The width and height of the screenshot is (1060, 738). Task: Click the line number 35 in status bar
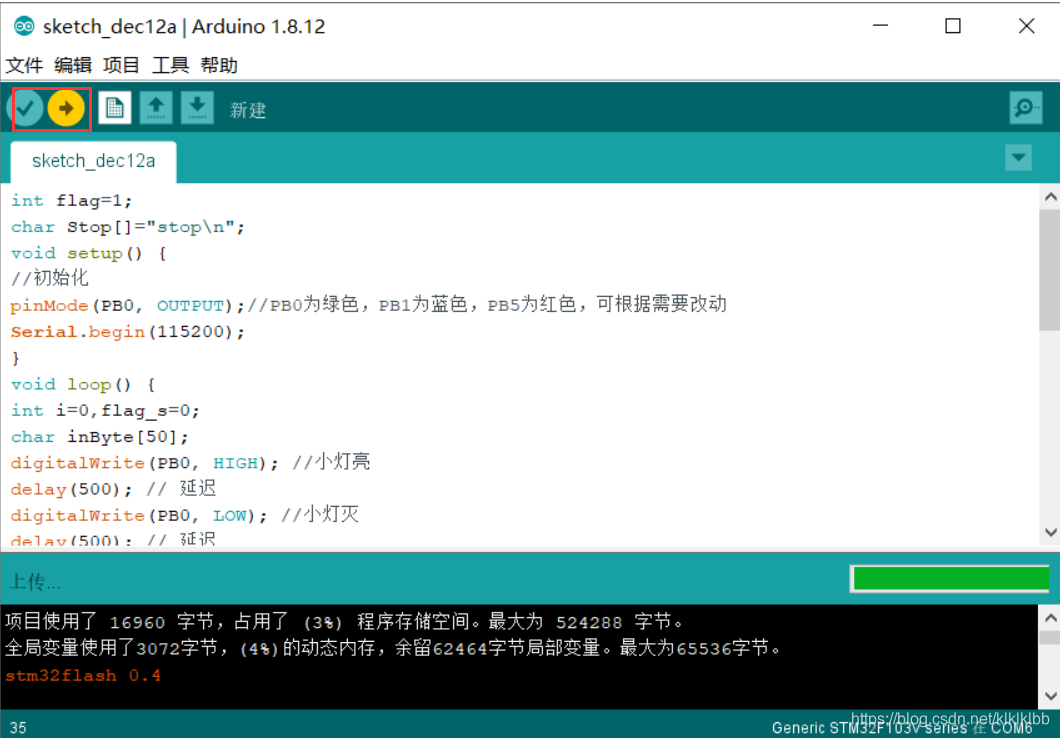(x=18, y=728)
